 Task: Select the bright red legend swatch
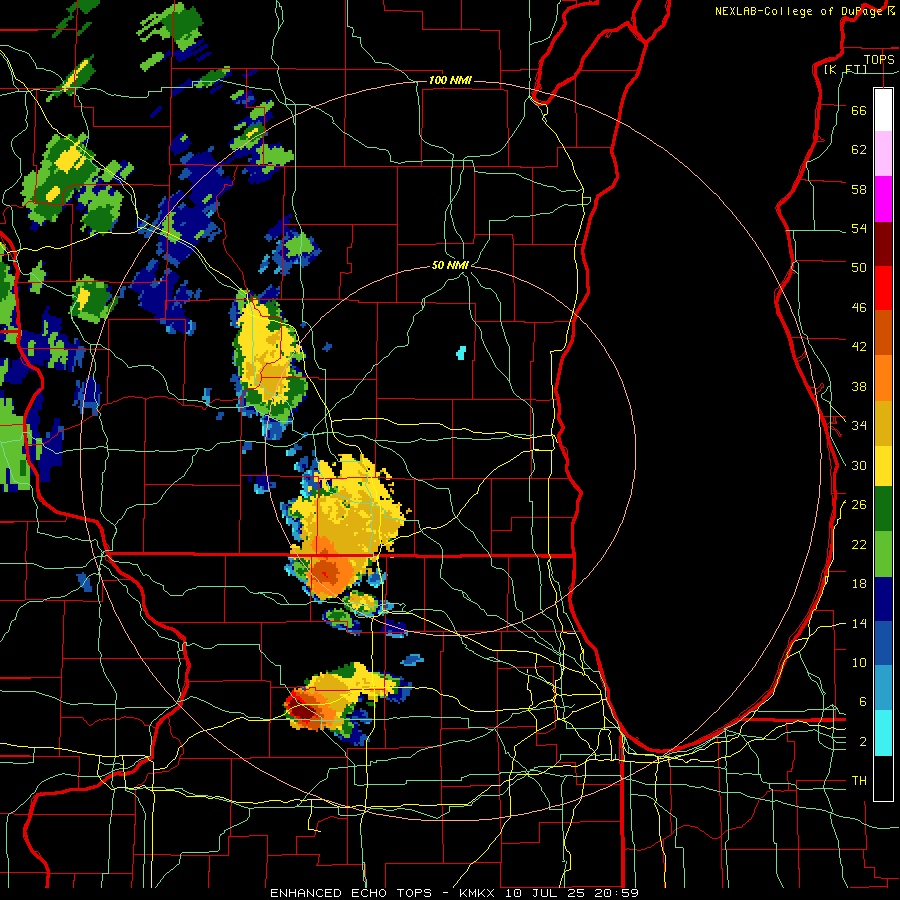pos(883,288)
